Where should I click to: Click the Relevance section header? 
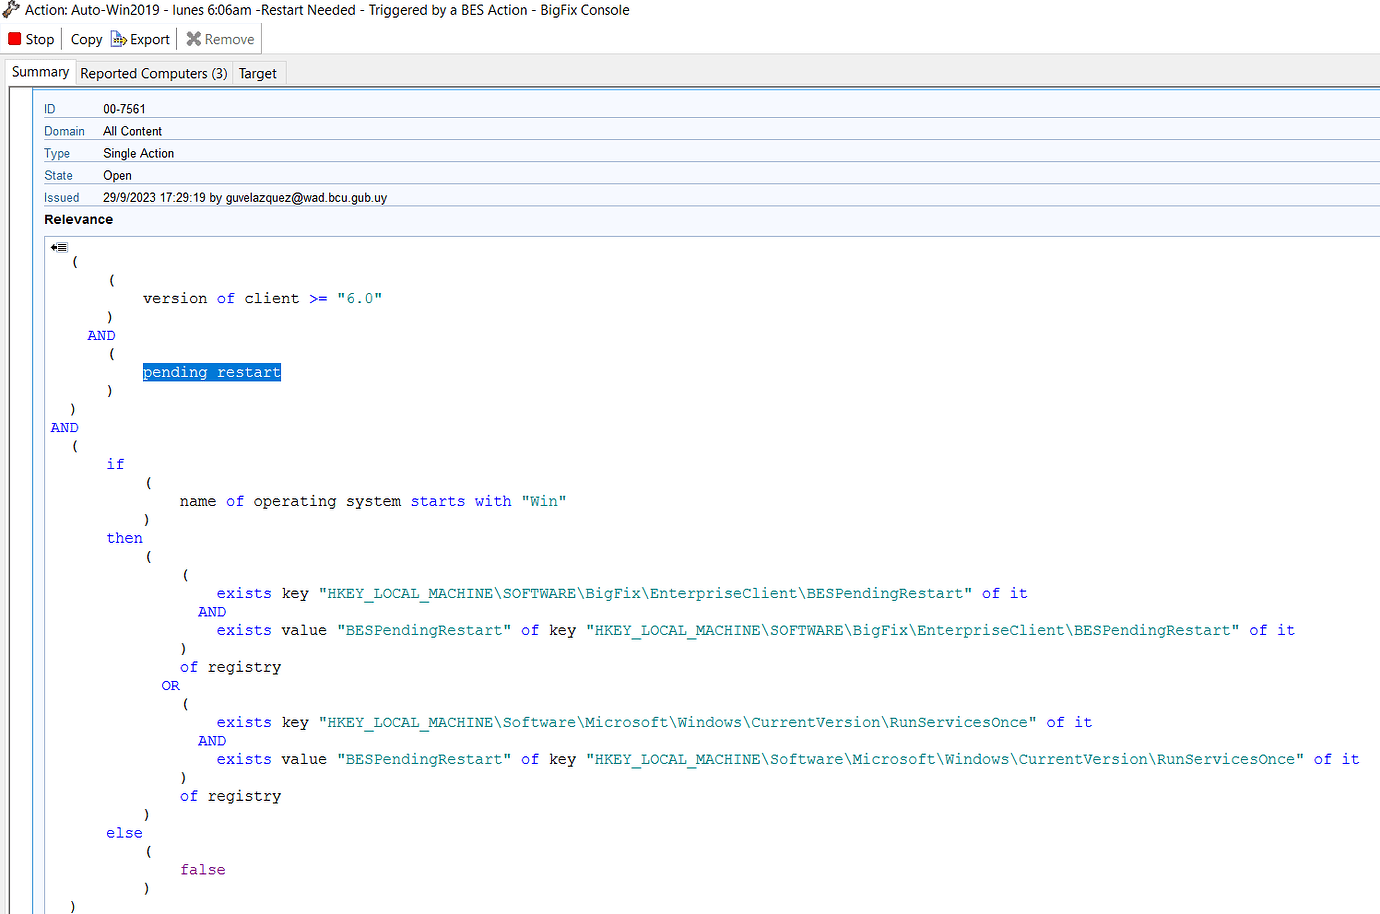click(78, 219)
